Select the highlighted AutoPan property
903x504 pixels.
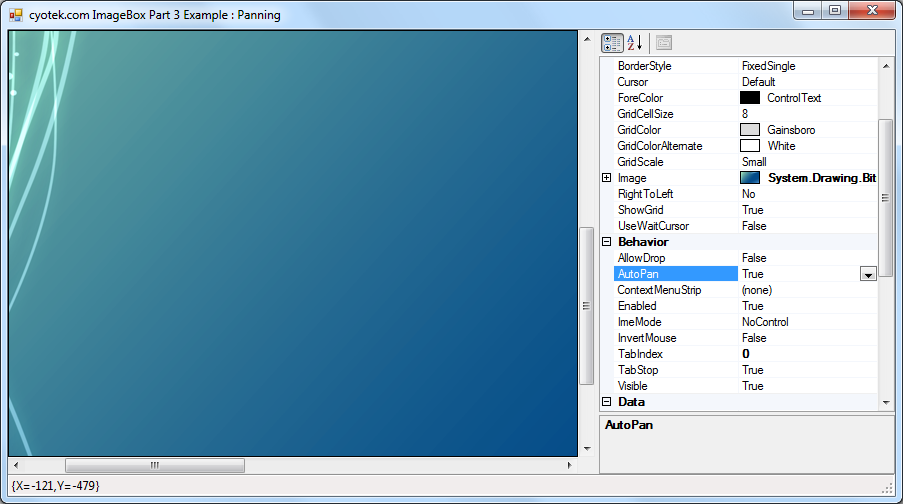tap(676, 274)
